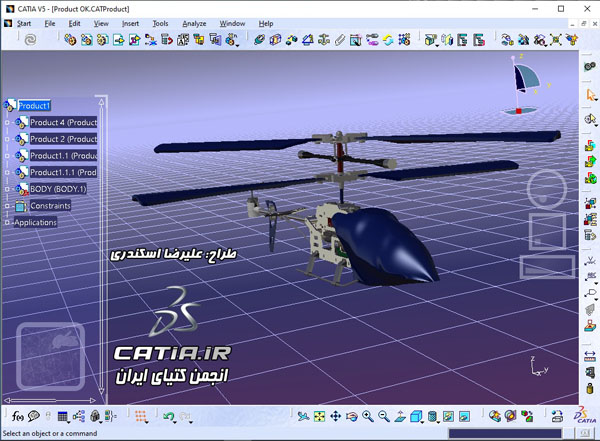Screen dimensions: 600x441
Task: Select the Product1 root node
Action: click(x=34, y=106)
